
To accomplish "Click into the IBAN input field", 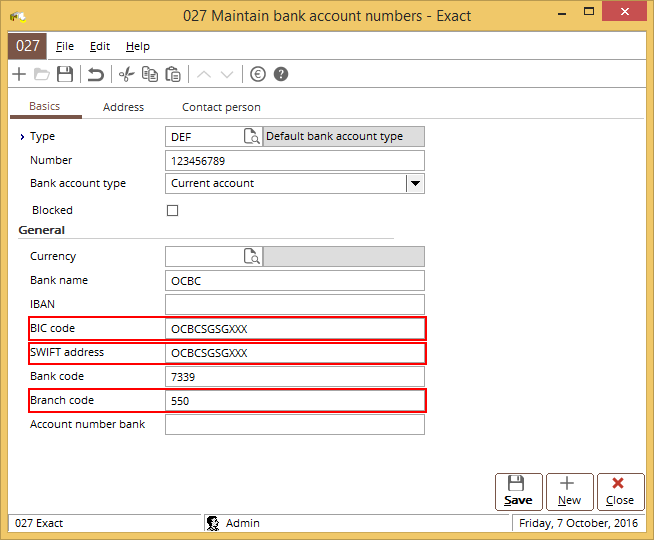I will tap(294, 305).
